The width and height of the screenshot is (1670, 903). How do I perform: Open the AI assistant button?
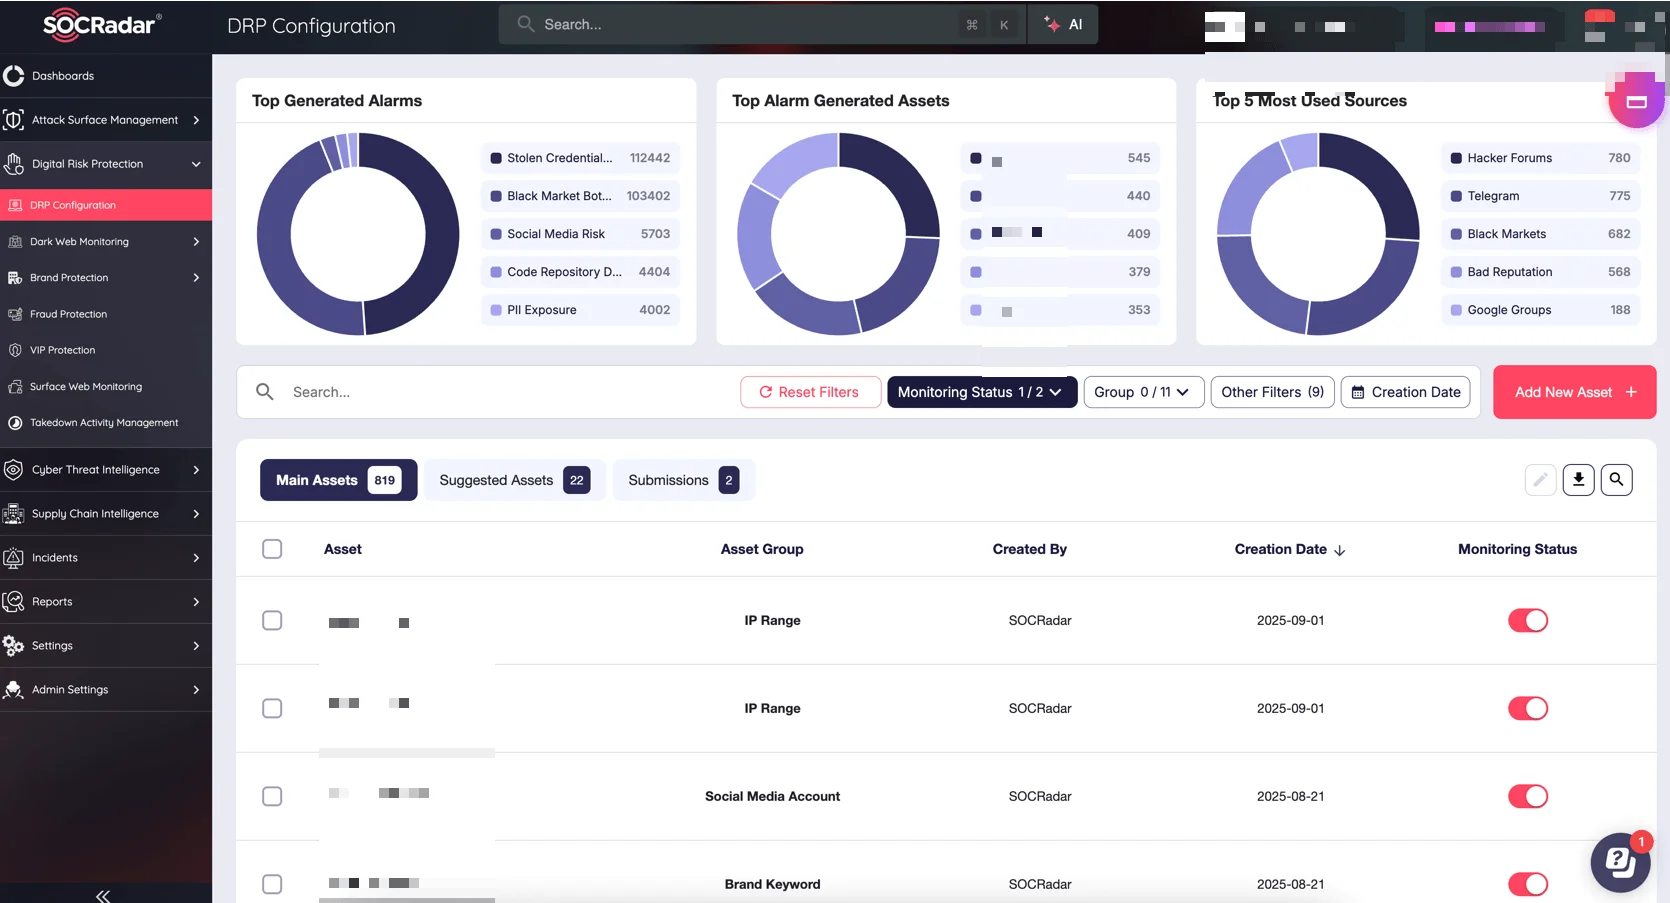(x=1063, y=24)
